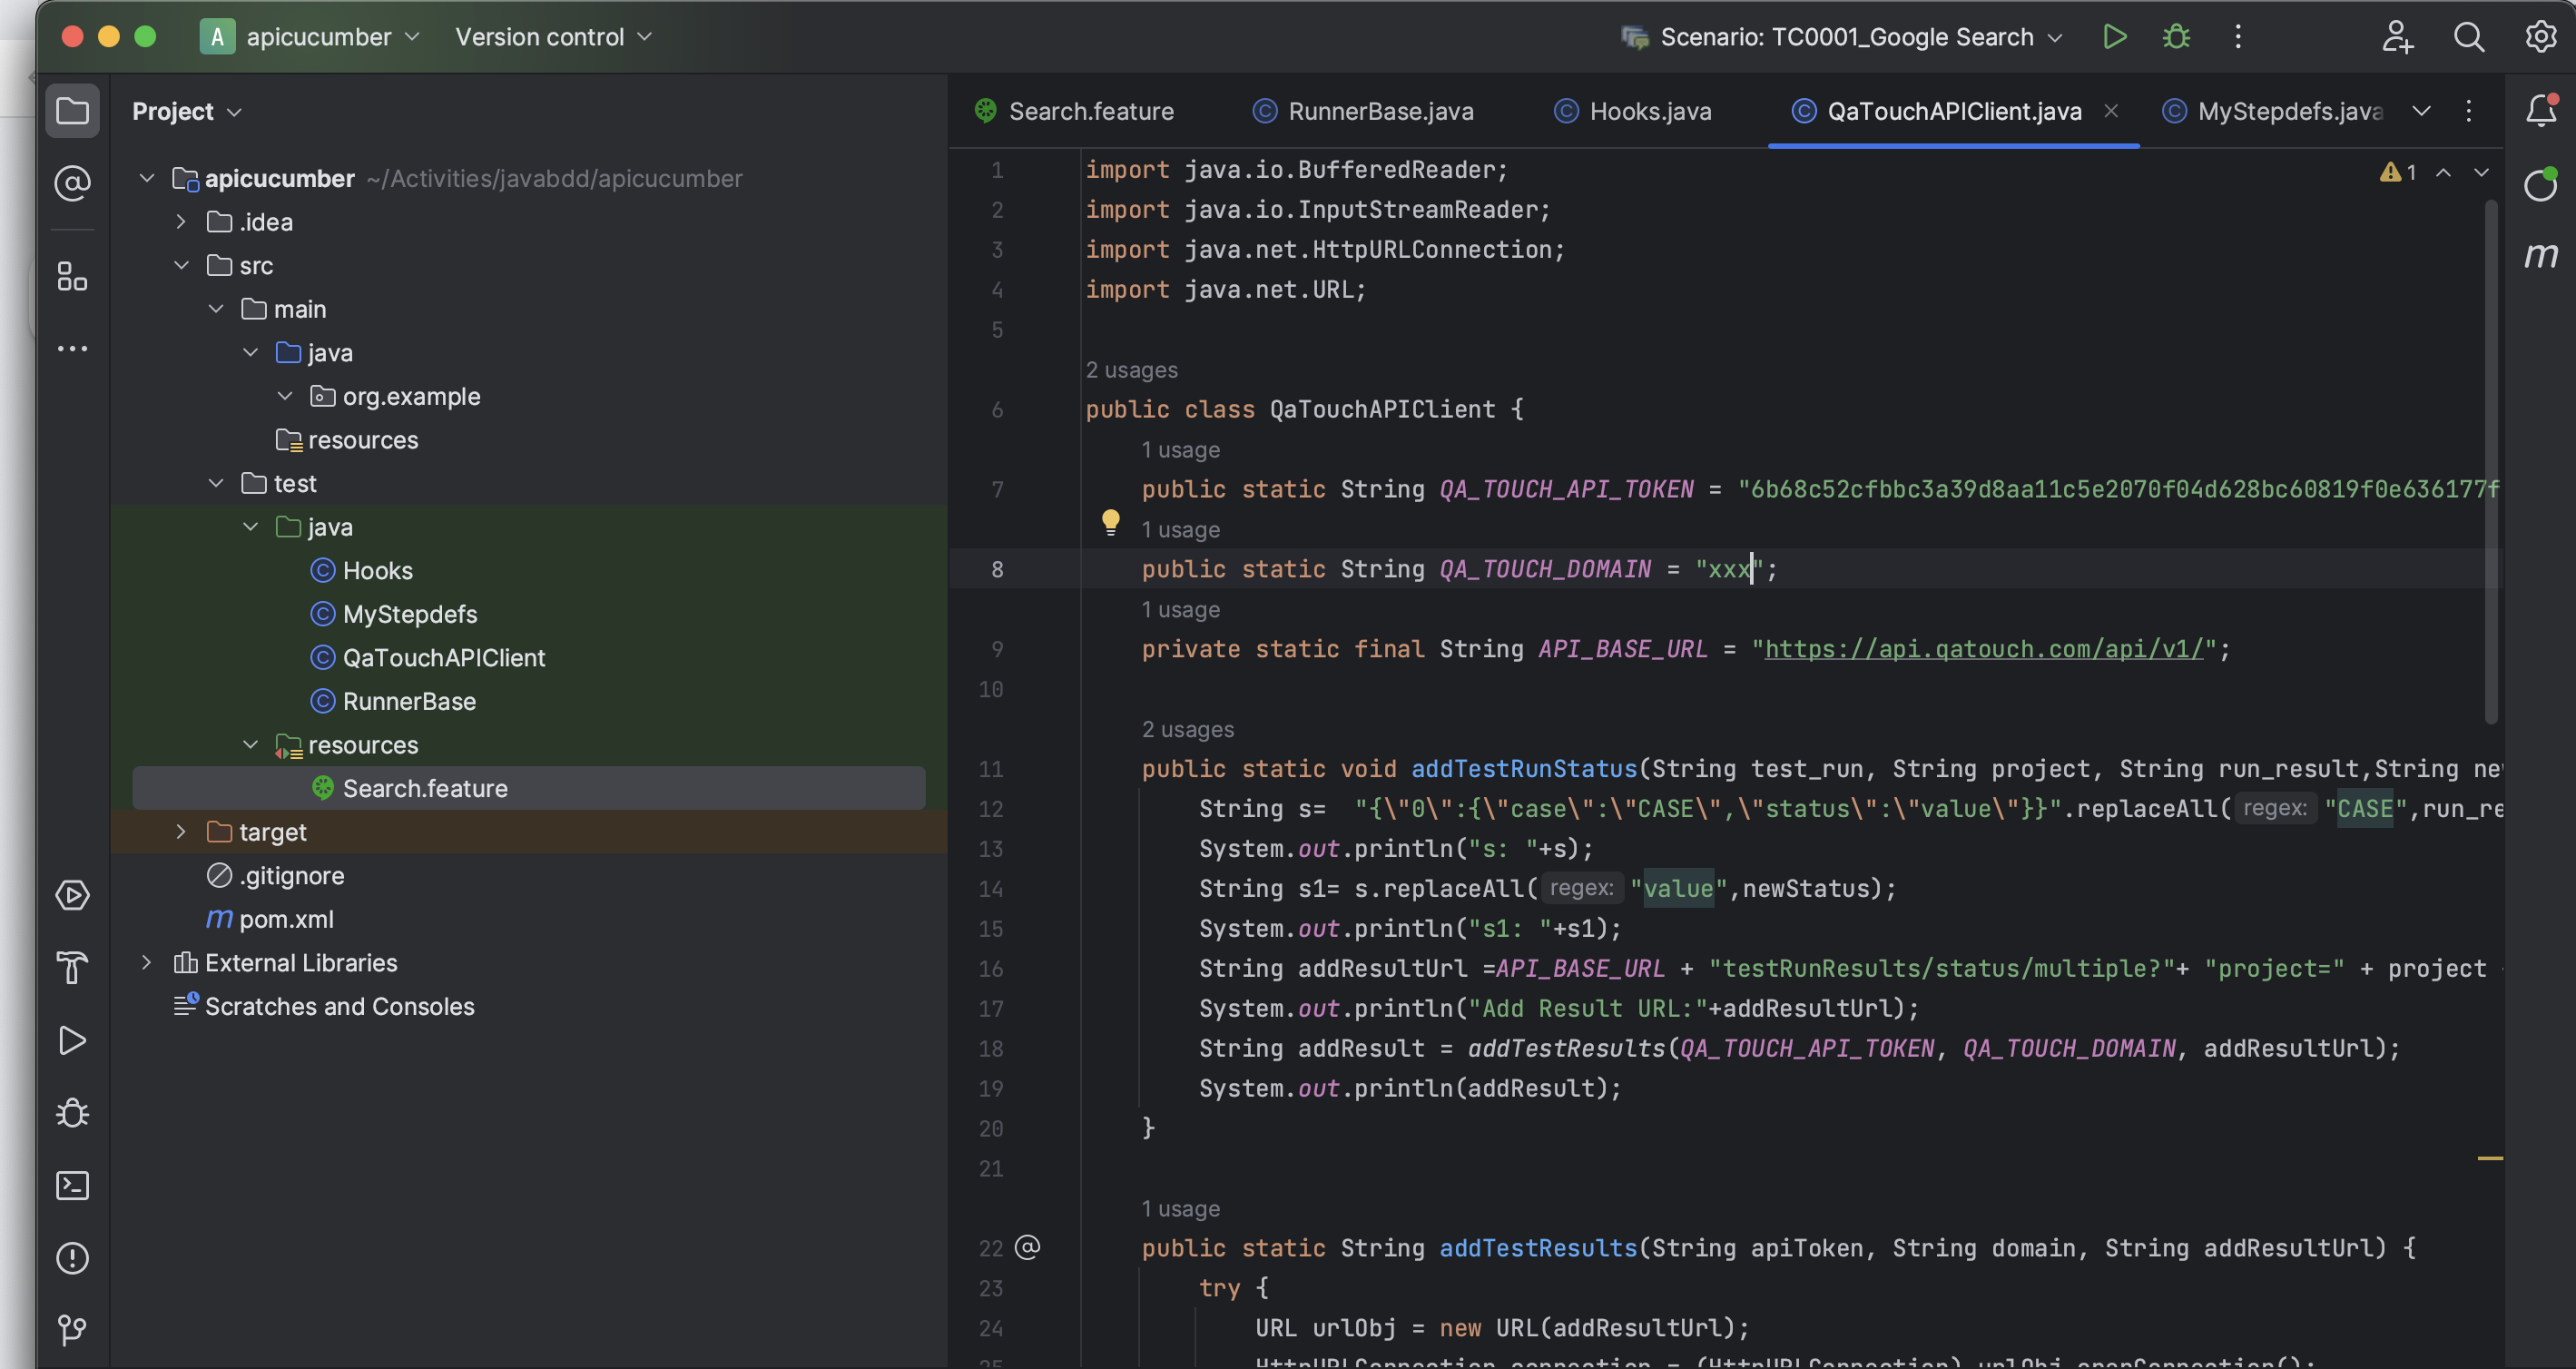Screen dimensions: 2576x1369
Task: Click line number 11 in gutter
Action: [990, 769]
